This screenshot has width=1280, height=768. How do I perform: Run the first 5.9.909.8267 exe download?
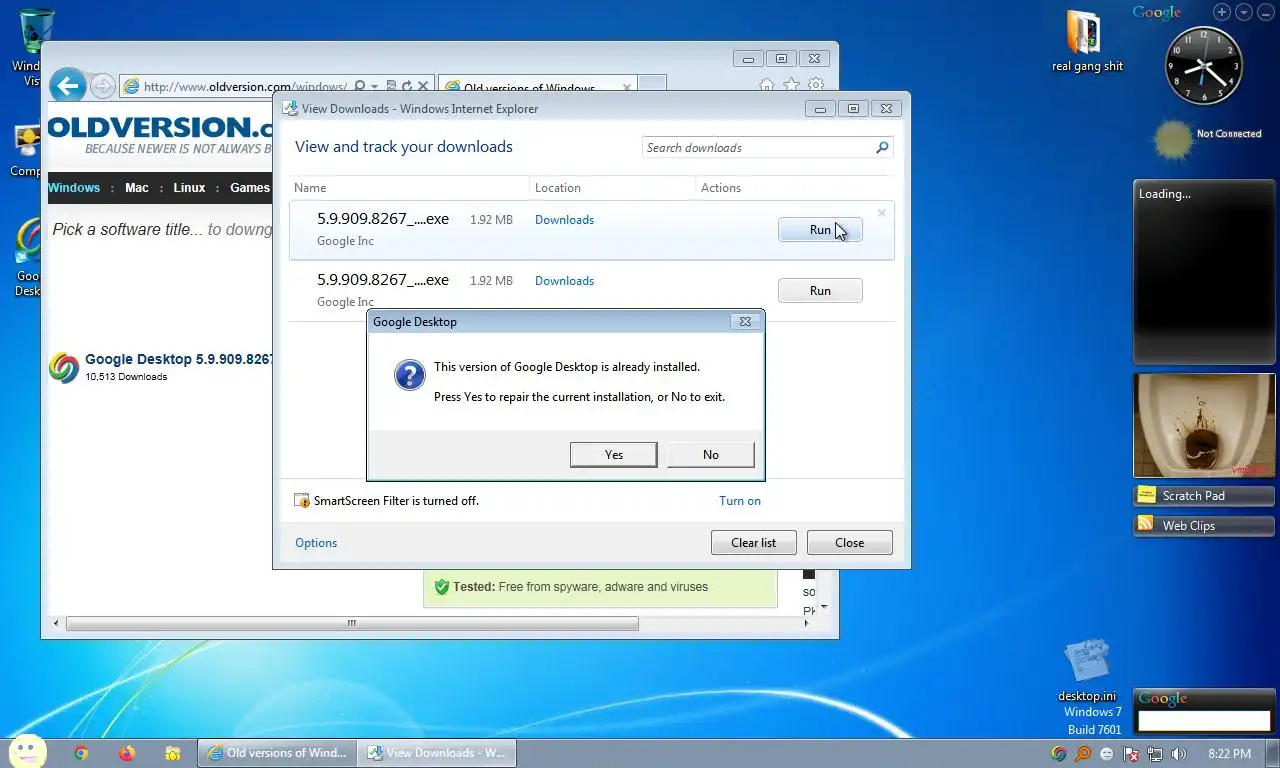pos(820,230)
